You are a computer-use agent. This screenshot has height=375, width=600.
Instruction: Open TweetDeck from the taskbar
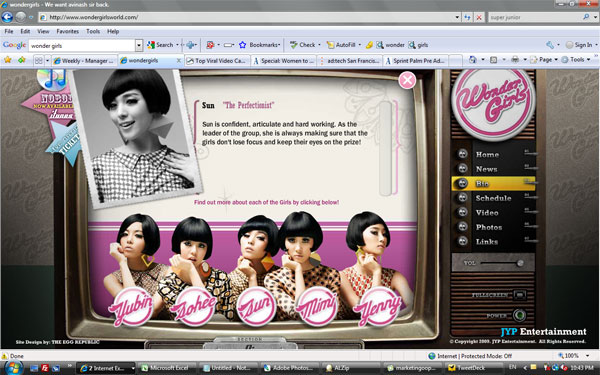pyautogui.click(x=470, y=368)
